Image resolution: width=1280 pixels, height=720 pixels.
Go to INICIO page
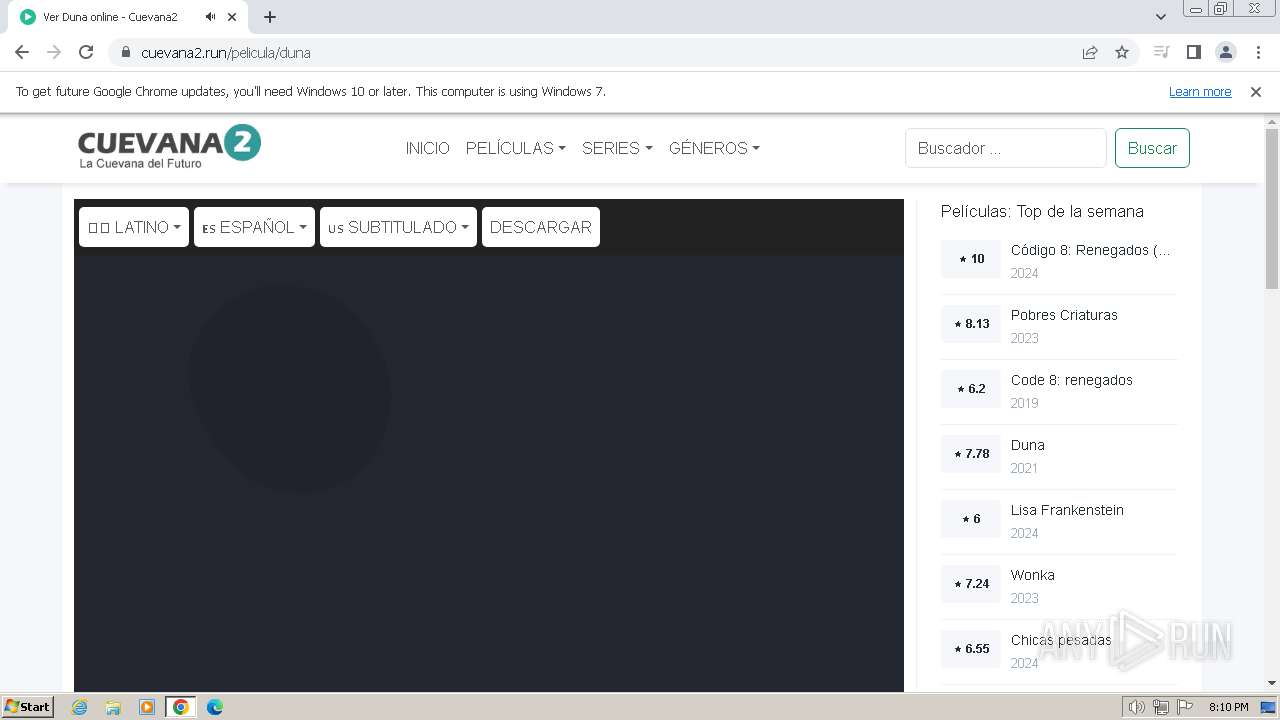(x=427, y=148)
